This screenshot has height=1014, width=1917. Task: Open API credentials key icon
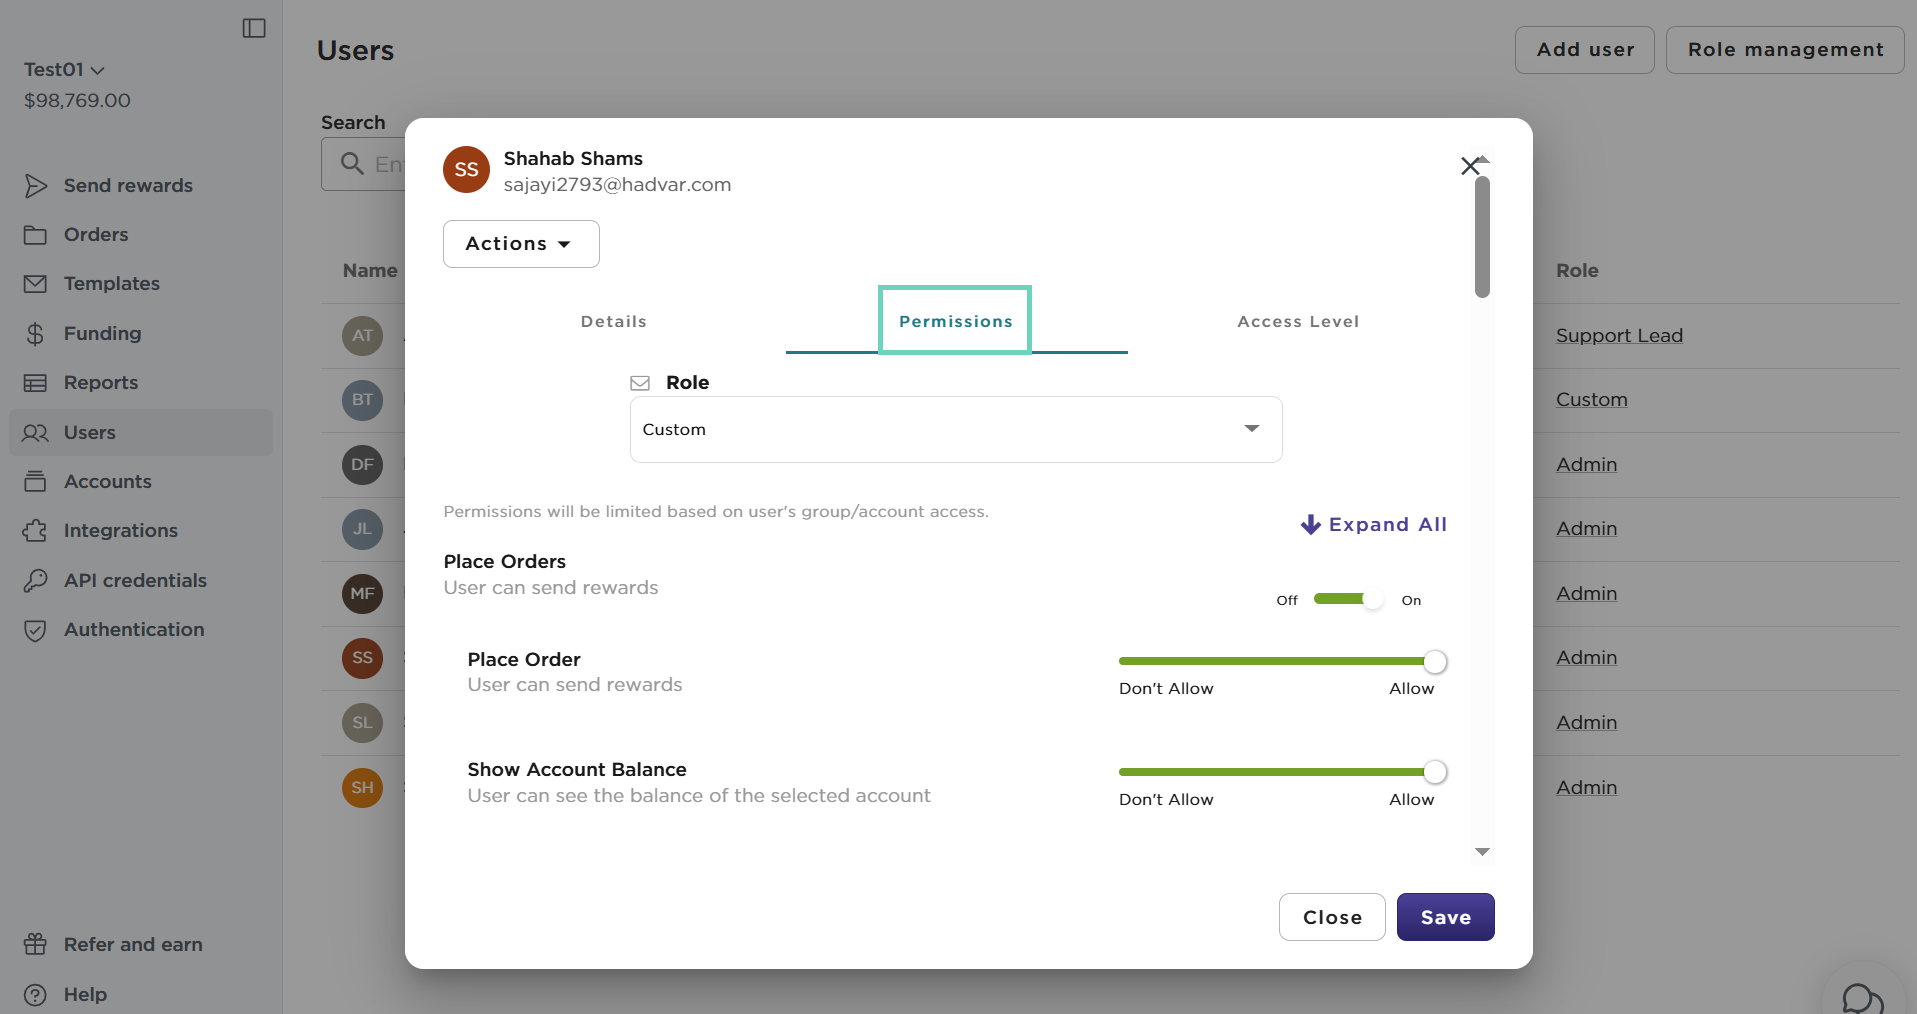click(x=35, y=580)
